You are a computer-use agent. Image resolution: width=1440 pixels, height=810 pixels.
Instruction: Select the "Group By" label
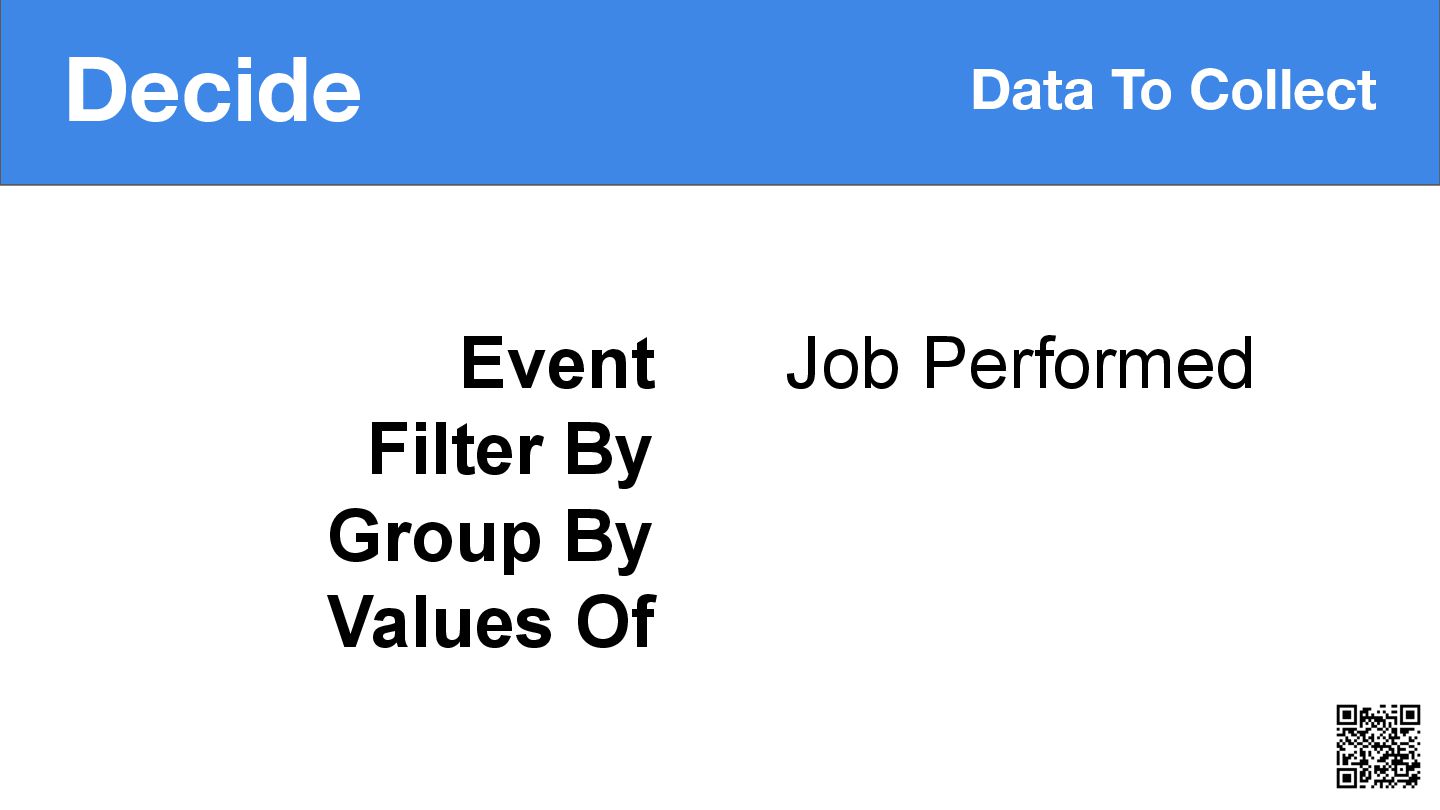tap(490, 538)
